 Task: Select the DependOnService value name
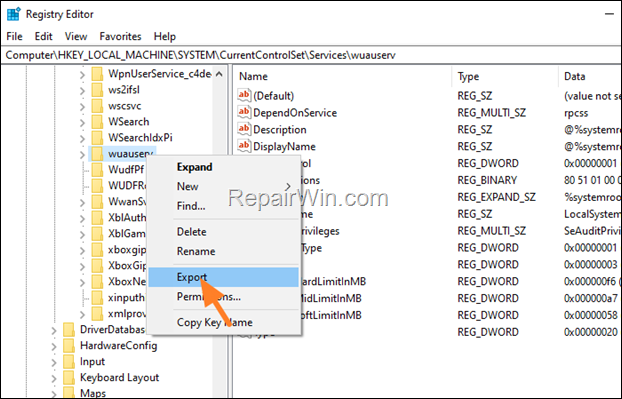pos(295,113)
